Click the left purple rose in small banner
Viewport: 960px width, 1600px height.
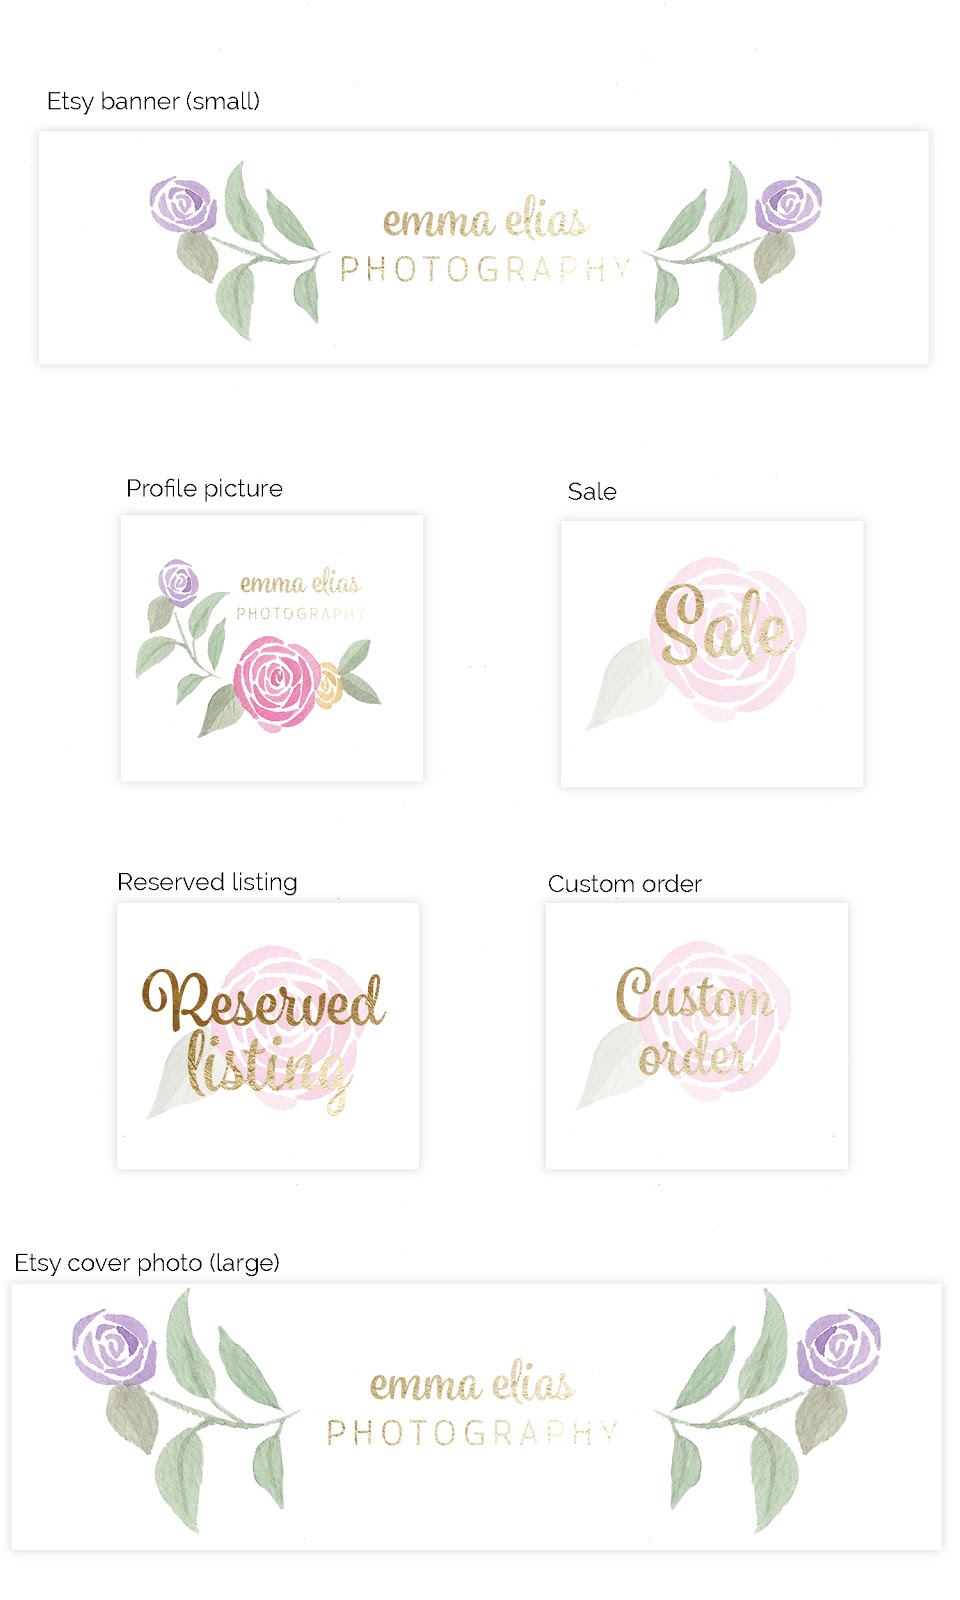coord(183,205)
